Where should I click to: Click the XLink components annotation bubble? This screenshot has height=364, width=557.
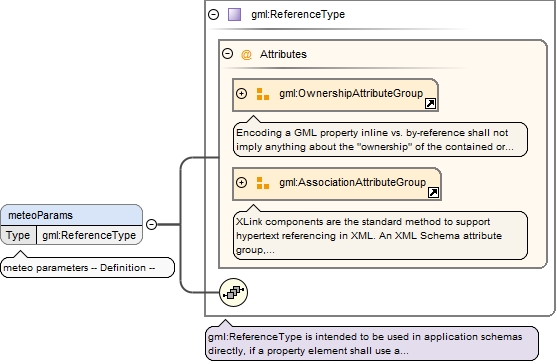tap(380, 235)
